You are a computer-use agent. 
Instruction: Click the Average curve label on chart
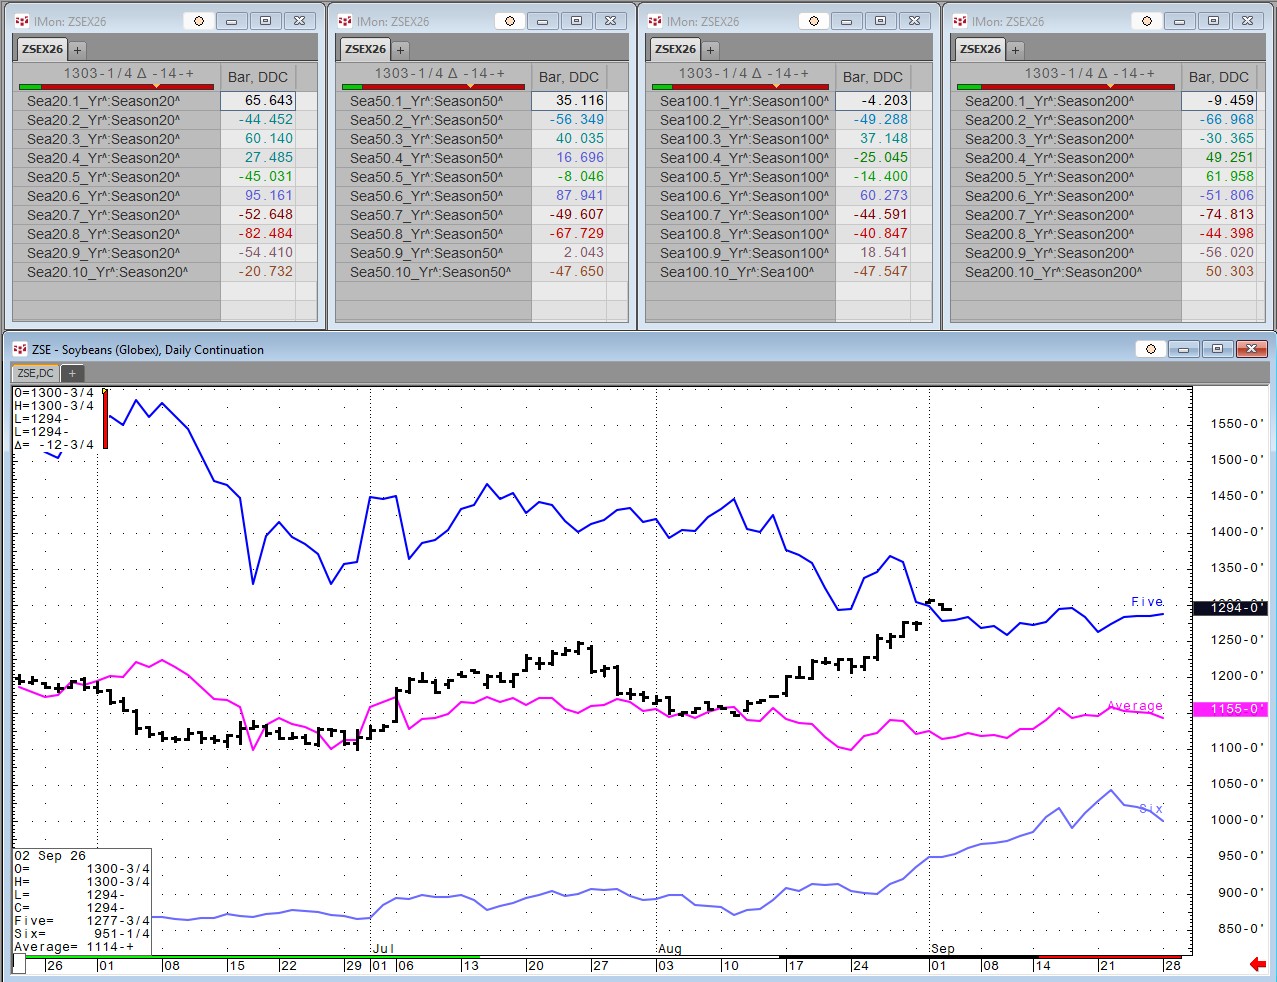tap(1136, 706)
